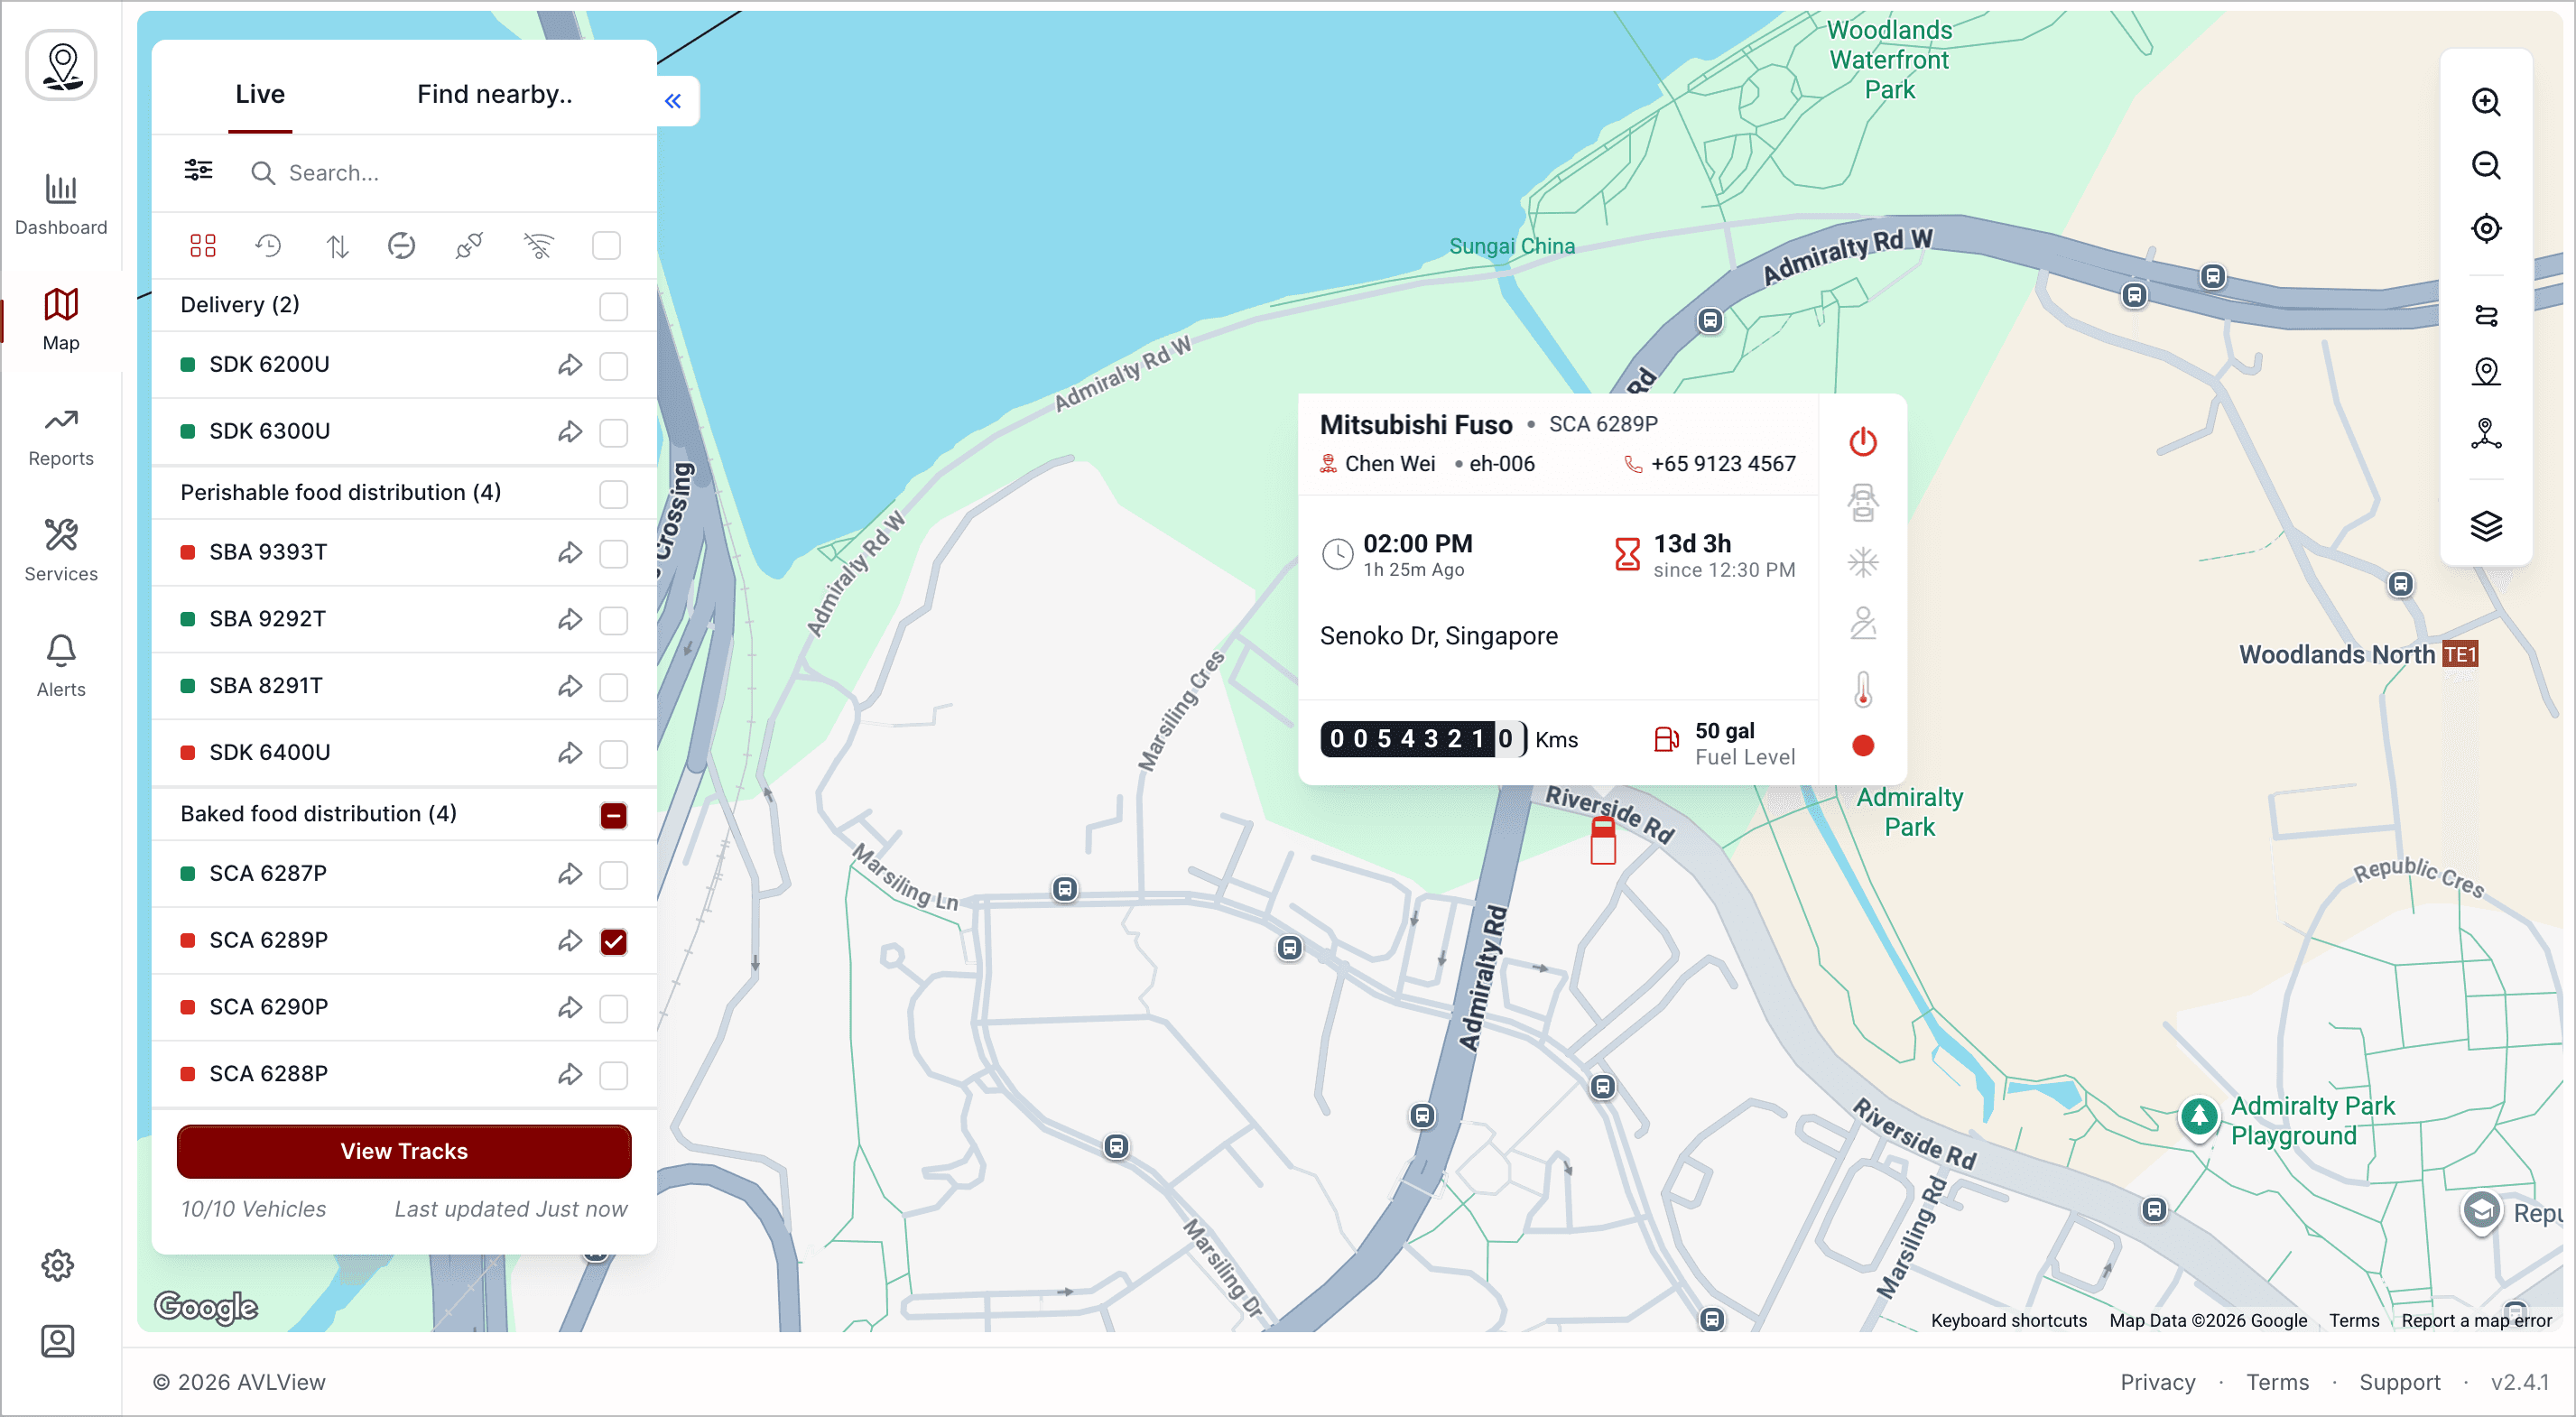
Task: Toggle the Baked food distribution group checkbox
Action: coord(613,815)
